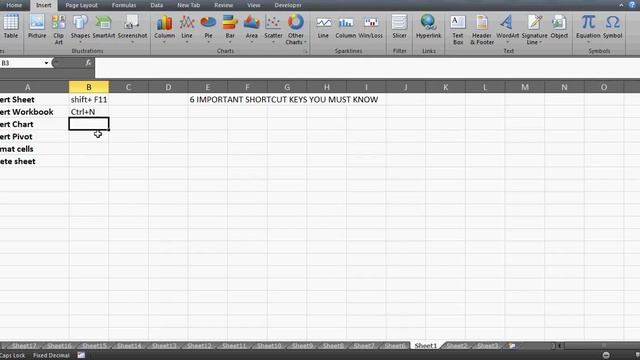Image resolution: width=640 pixels, height=360 pixels.
Task: Insert a Text Box
Action: point(458,29)
